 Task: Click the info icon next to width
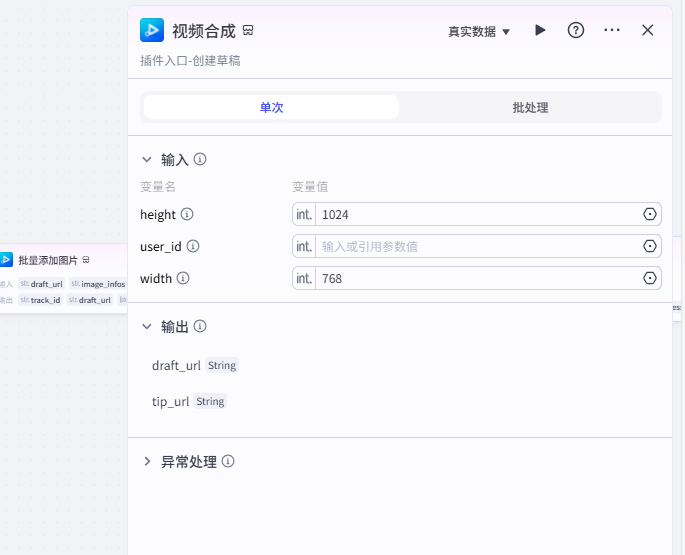(x=183, y=278)
